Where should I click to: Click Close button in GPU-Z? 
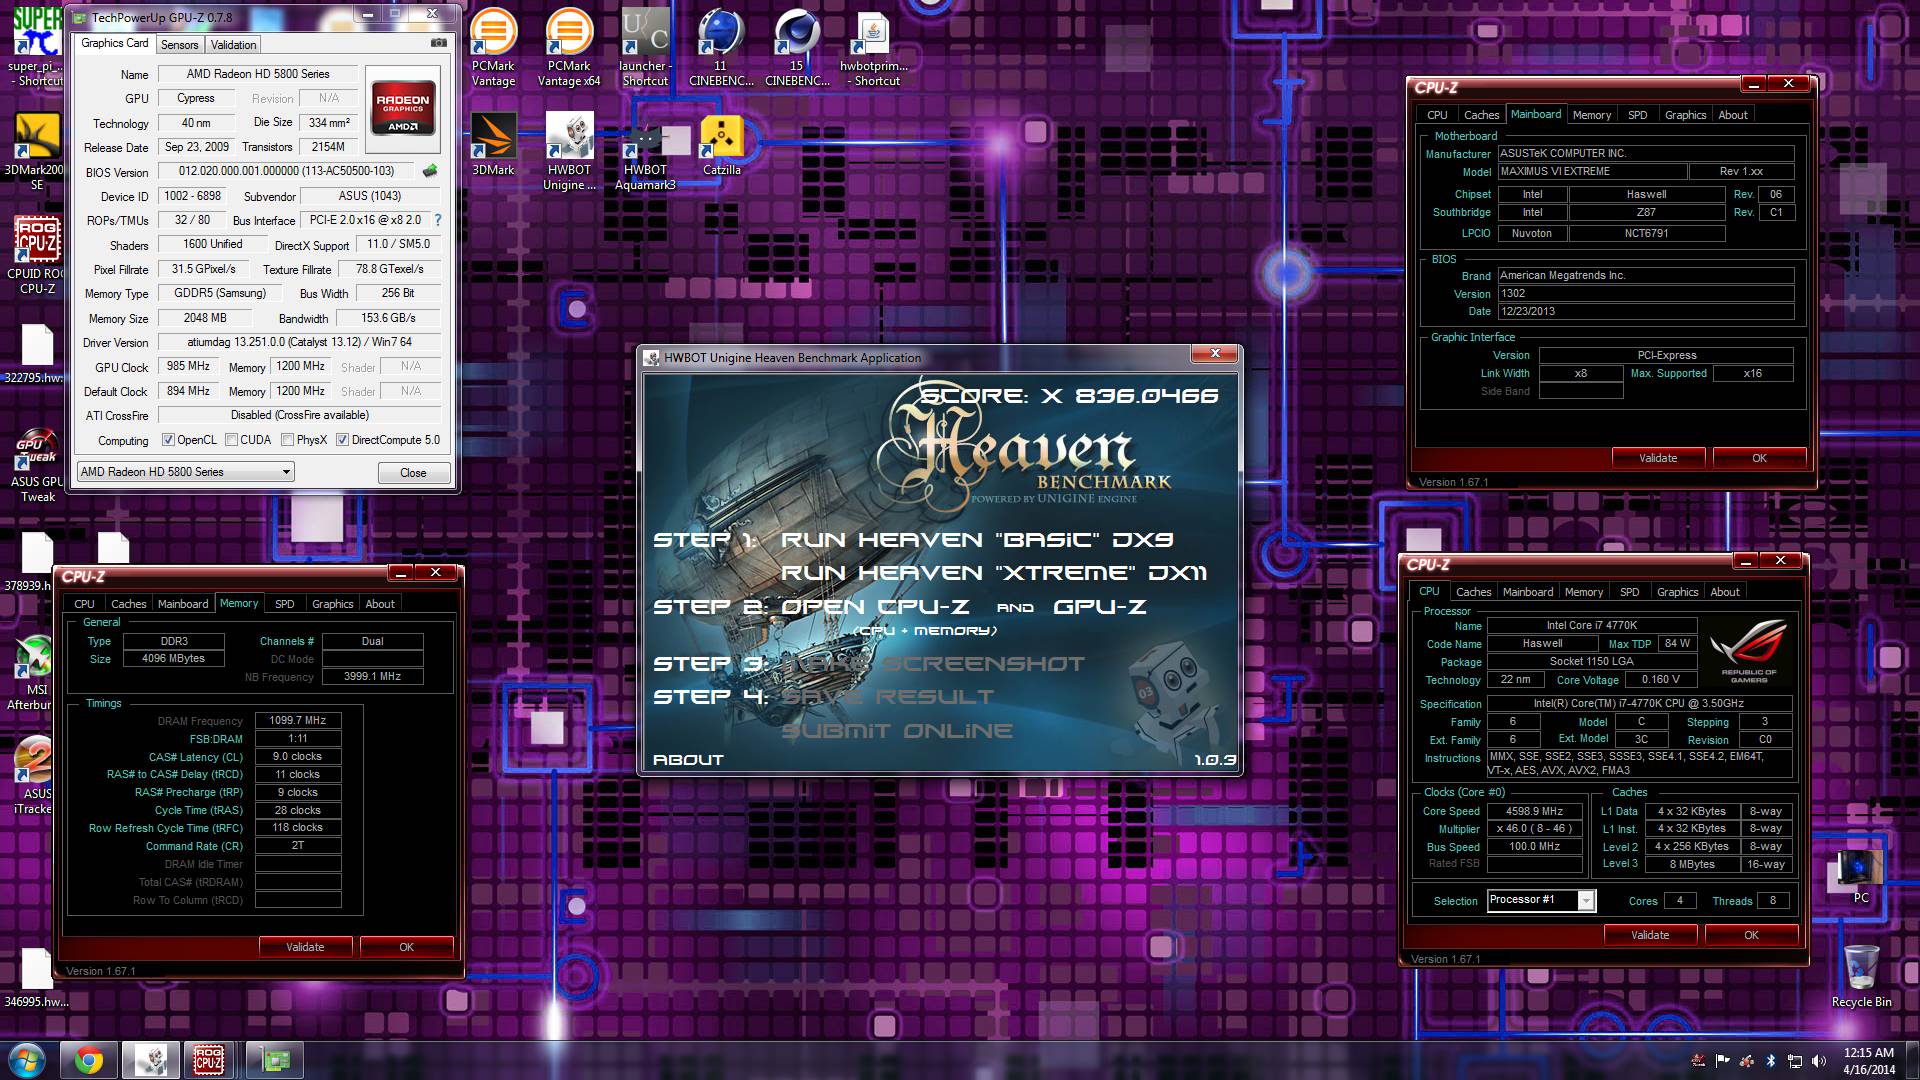point(413,473)
